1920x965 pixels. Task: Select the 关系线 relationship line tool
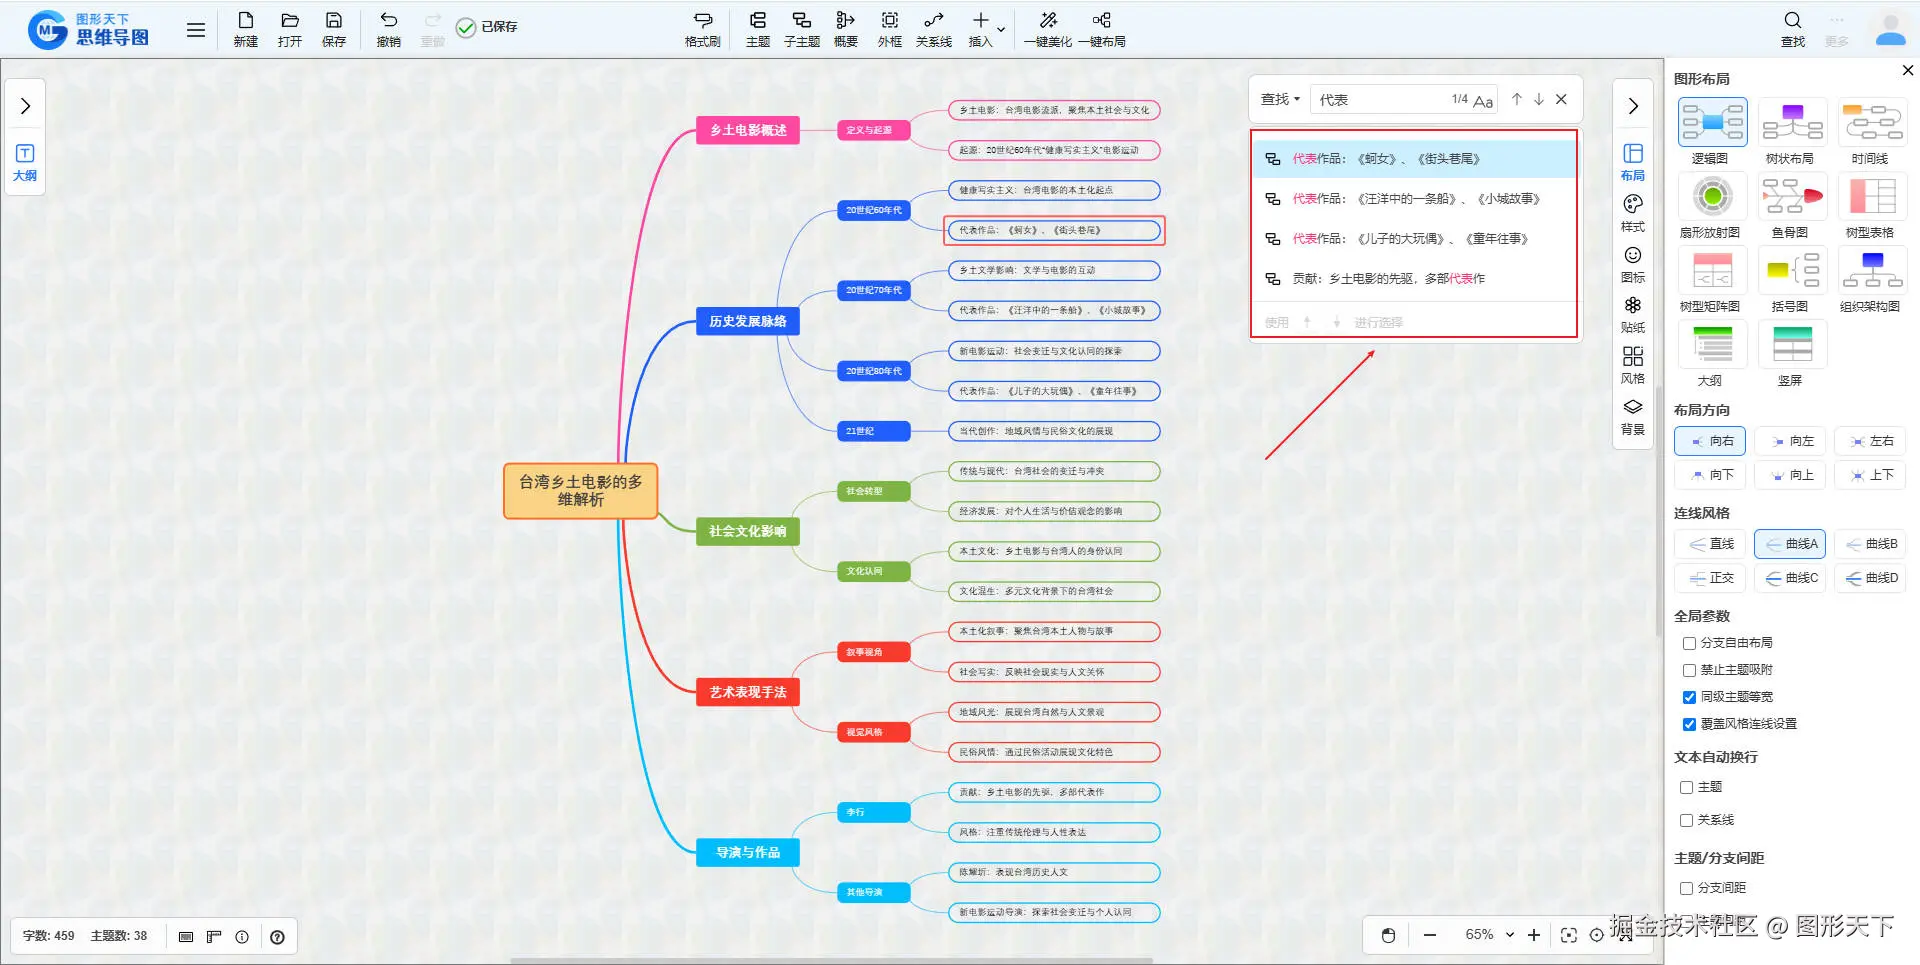click(x=934, y=29)
